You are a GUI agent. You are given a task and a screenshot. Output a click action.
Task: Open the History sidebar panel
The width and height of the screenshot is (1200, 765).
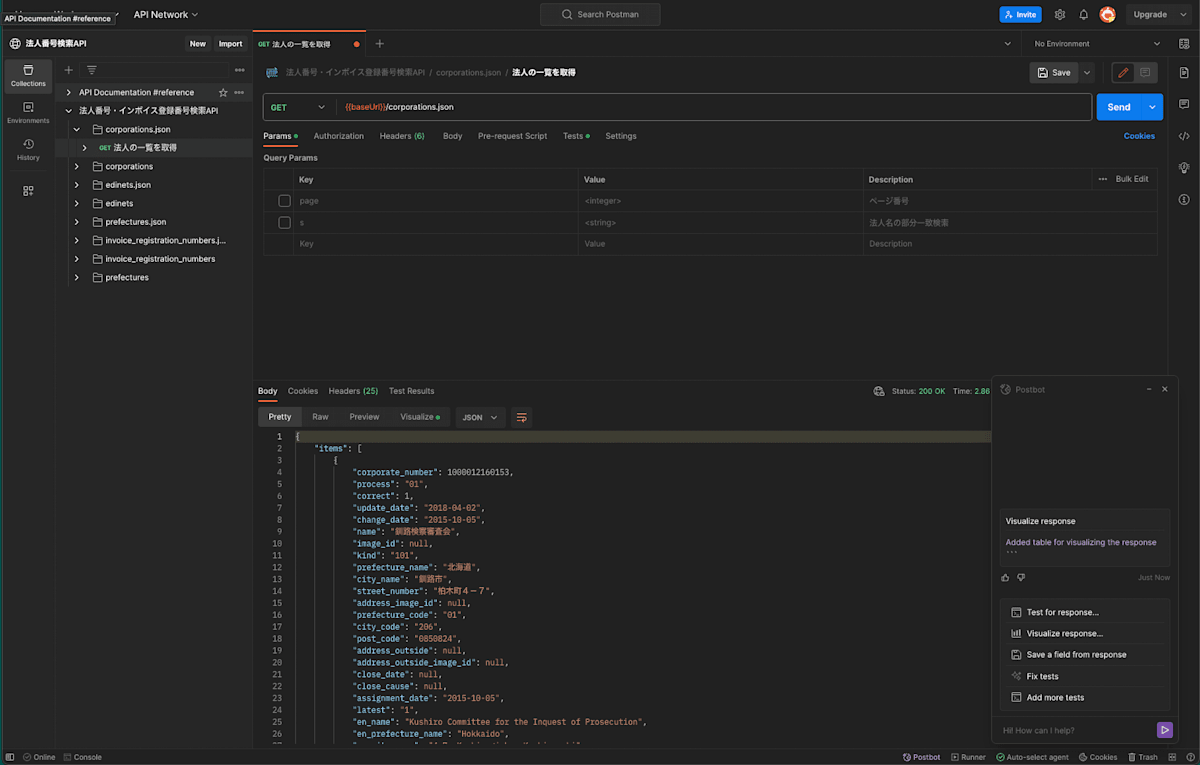click(28, 149)
